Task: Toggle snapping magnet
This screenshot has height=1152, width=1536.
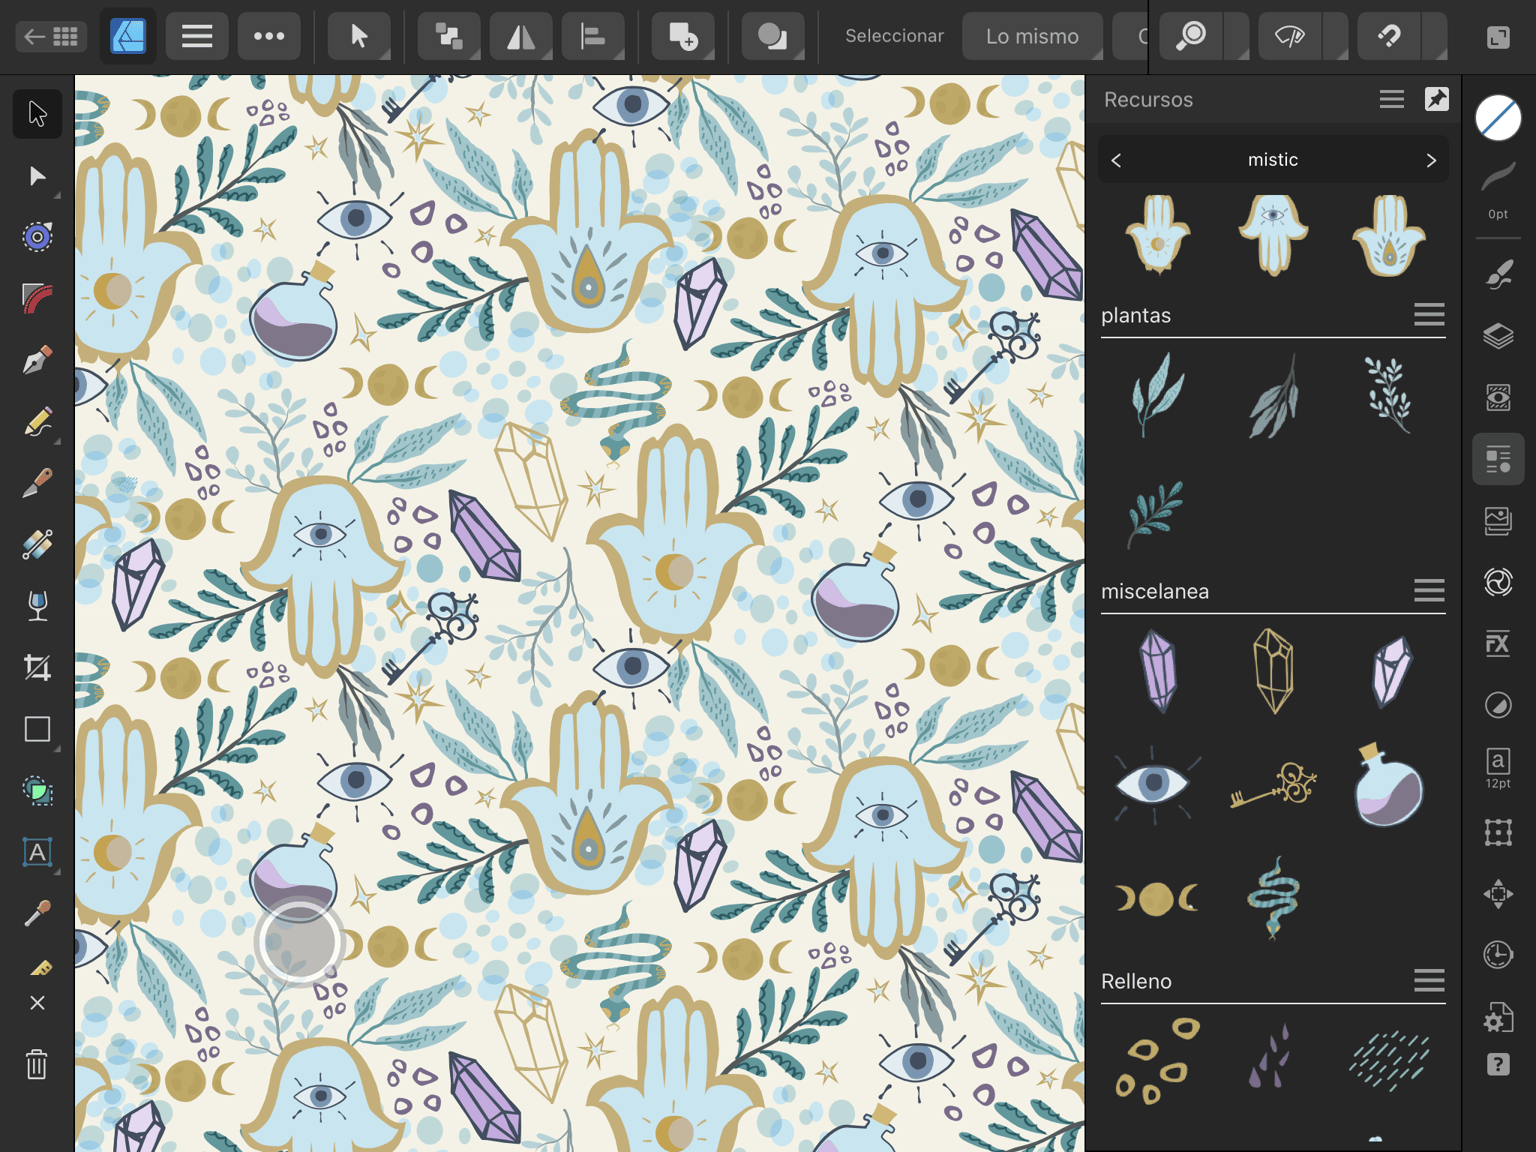Action: tap(1389, 37)
